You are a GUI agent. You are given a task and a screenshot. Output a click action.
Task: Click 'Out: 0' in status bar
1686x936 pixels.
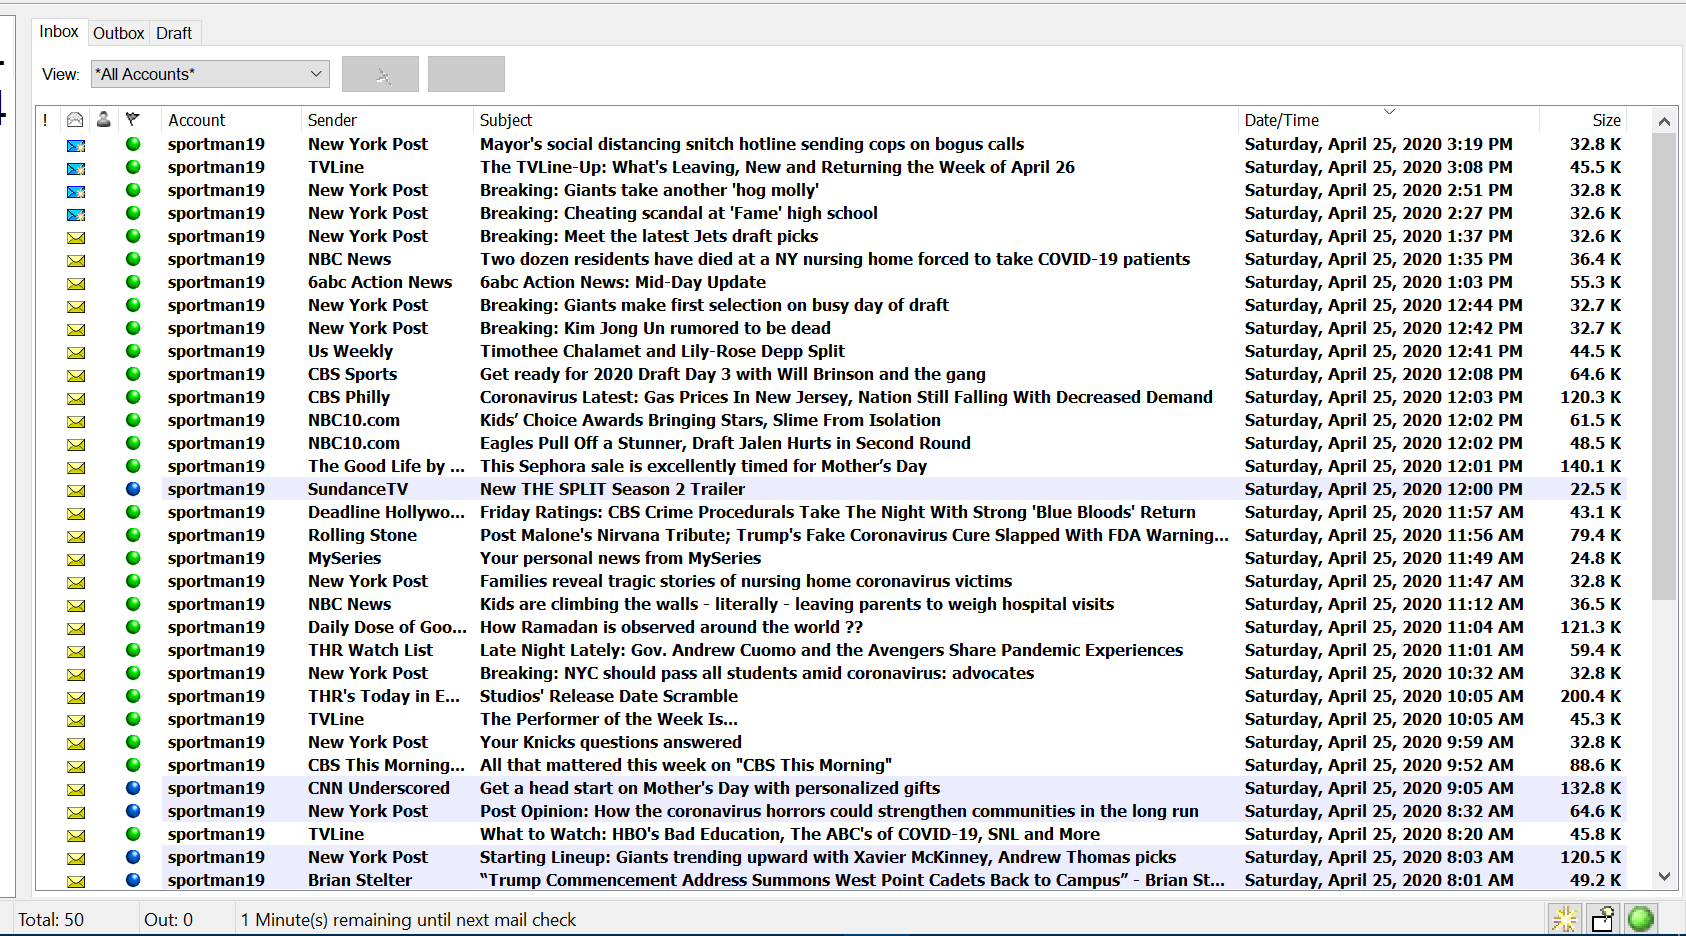click(168, 920)
